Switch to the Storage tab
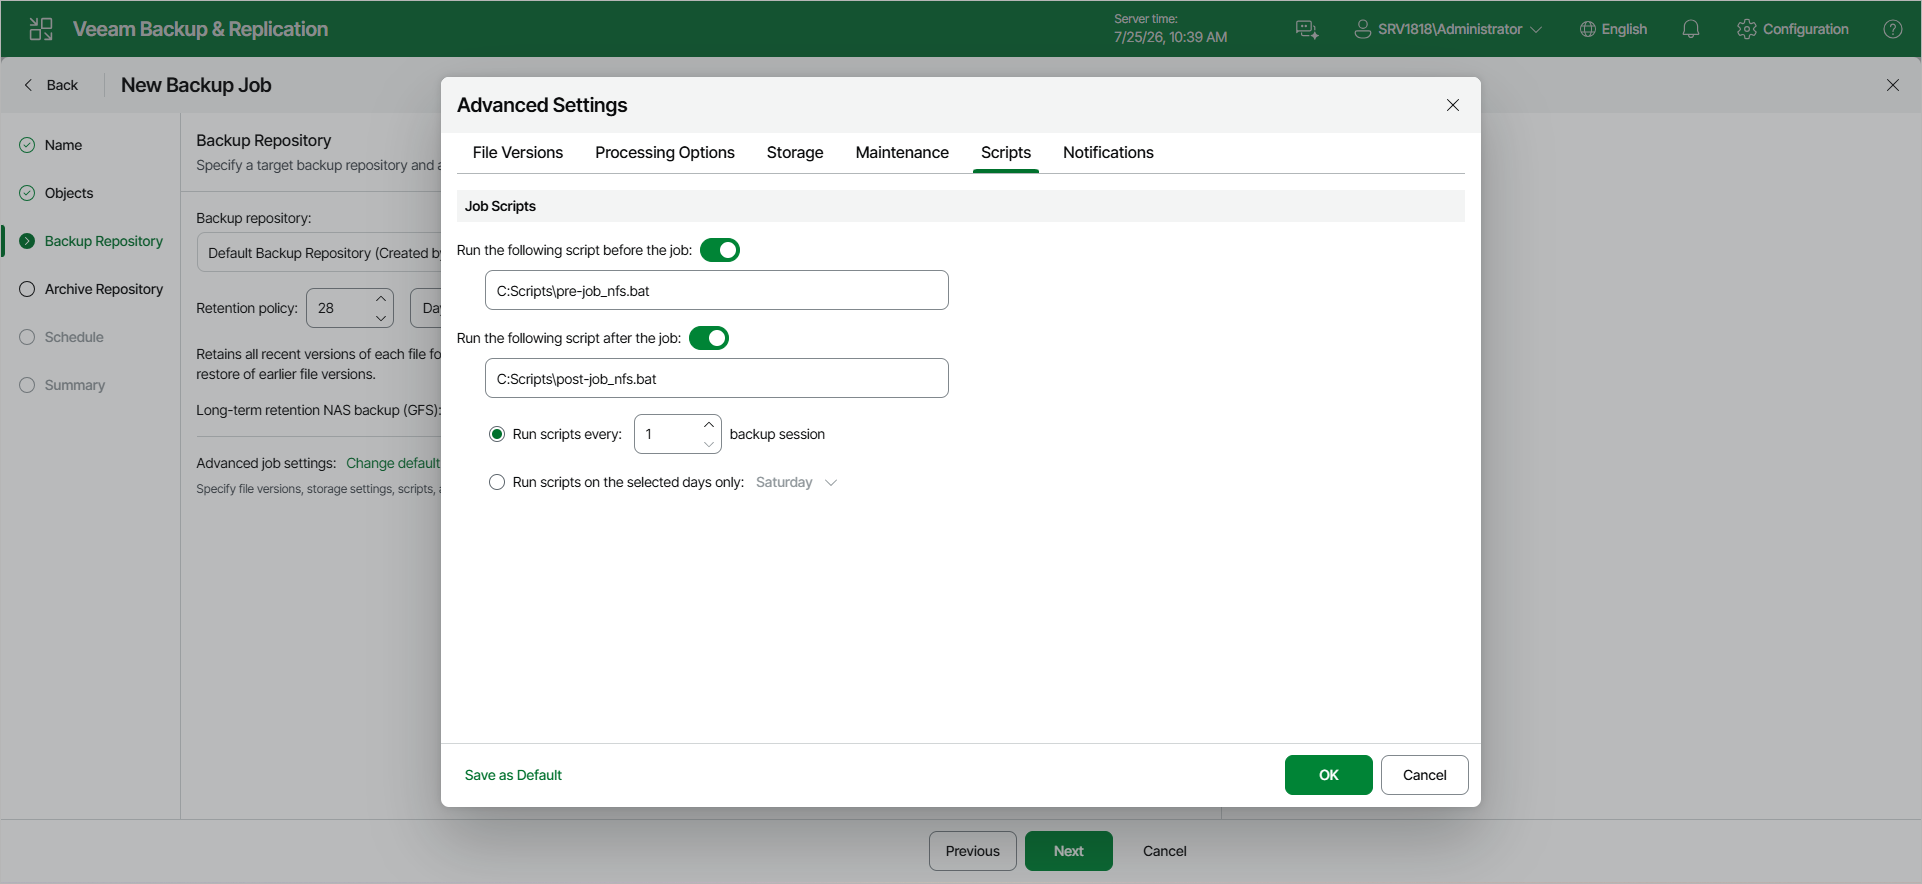The width and height of the screenshot is (1922, 884). coord(795,152)
